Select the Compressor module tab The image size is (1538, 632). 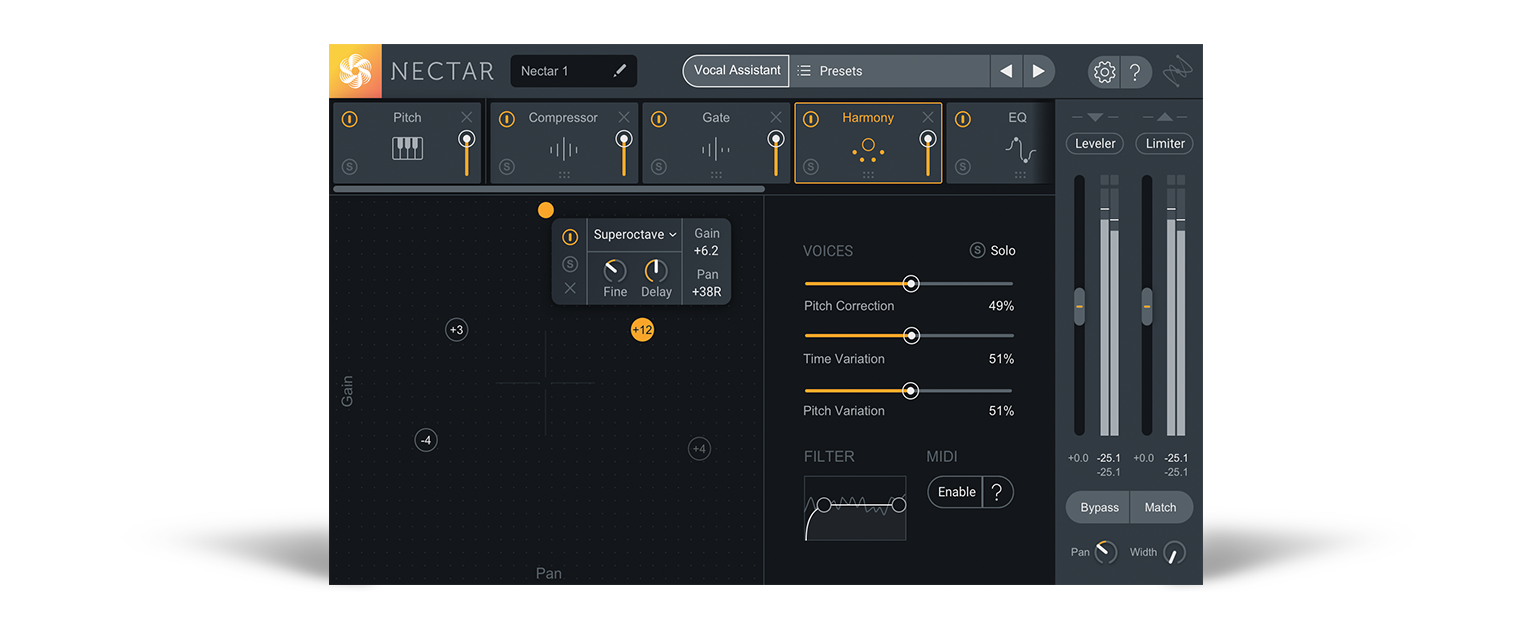click(563, 118)
